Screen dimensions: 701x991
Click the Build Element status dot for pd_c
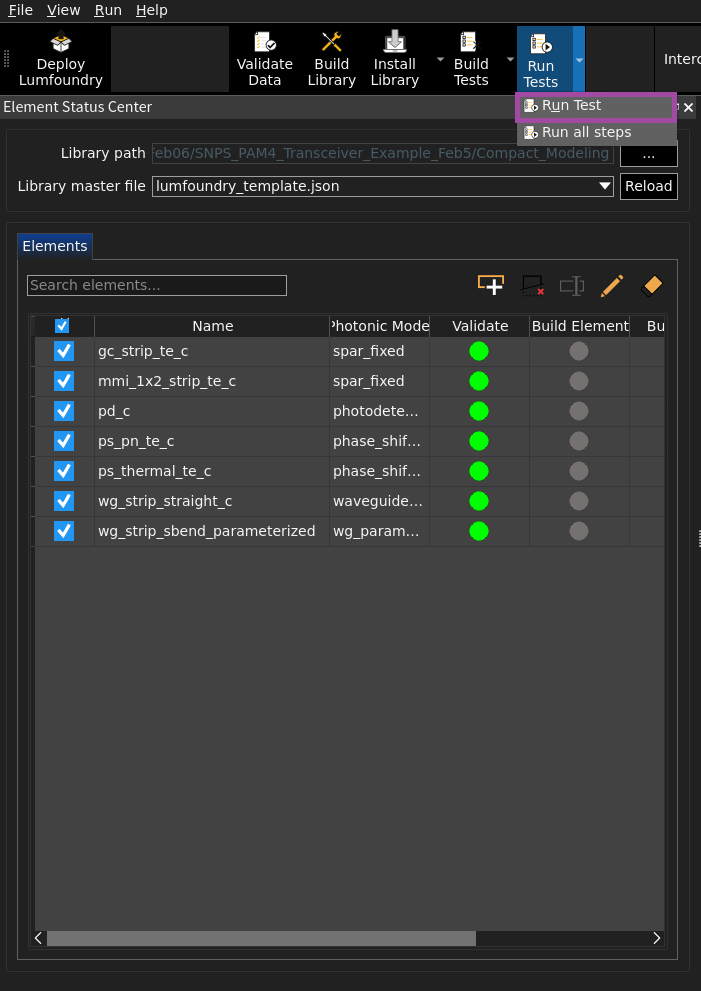click(x=579, y=411)
